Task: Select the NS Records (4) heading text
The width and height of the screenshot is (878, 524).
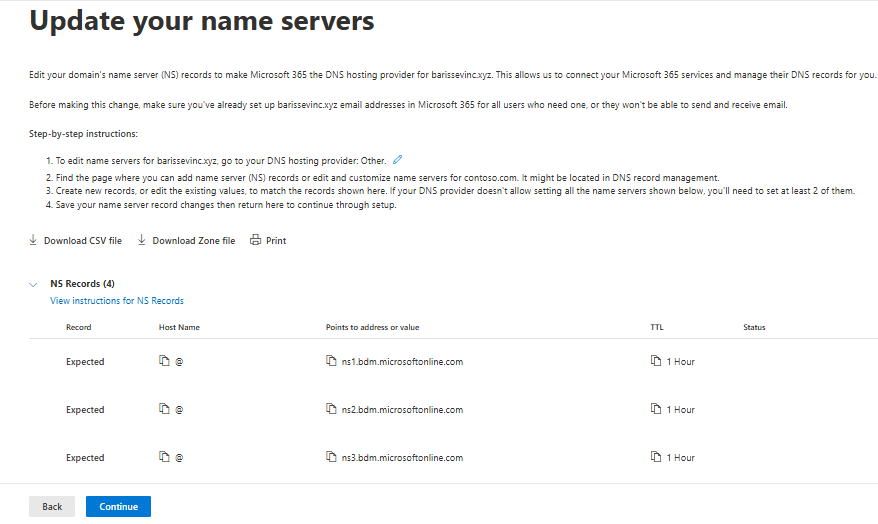Action: click(x=82, y=284)
